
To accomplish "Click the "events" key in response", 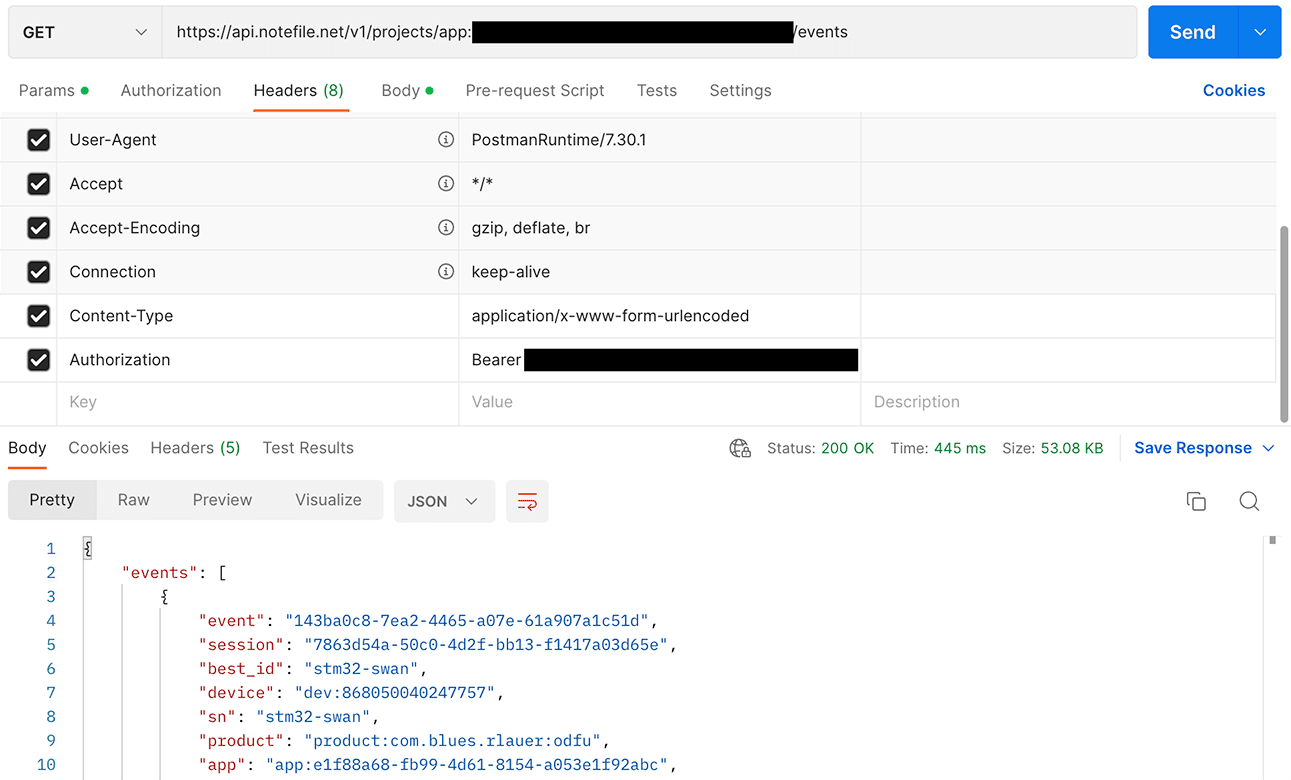I will [160, 573].
